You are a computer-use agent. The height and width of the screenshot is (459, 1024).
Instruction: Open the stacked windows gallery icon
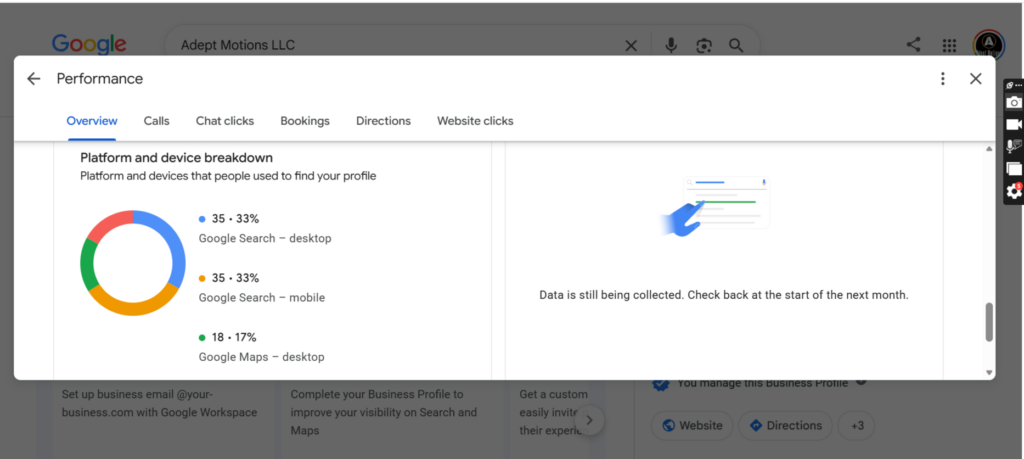click(1014, 168)
